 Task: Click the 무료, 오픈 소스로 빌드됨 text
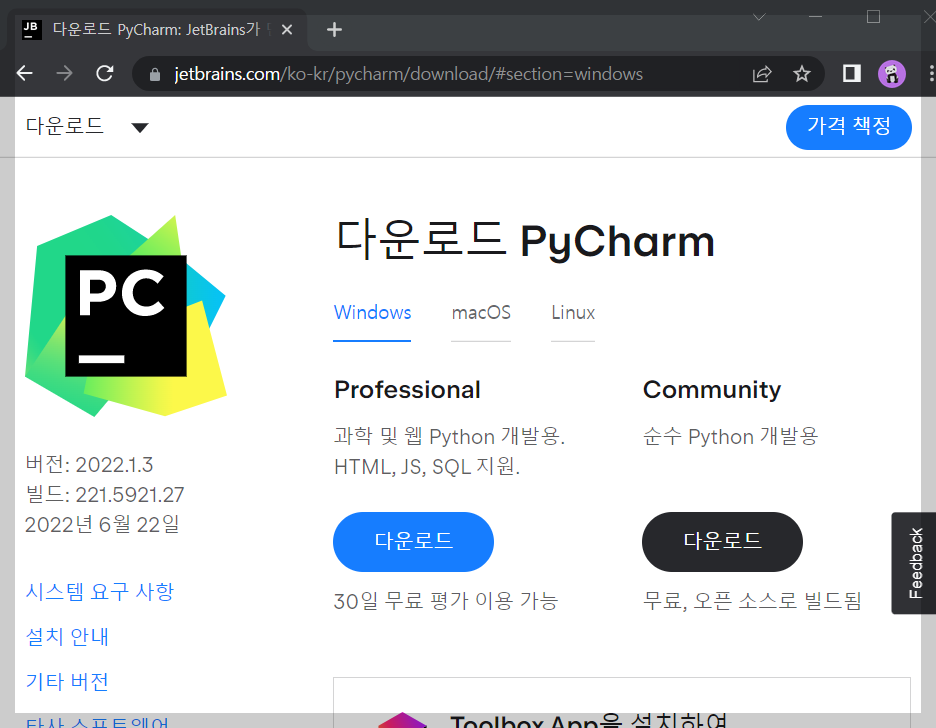coord(752,601)
